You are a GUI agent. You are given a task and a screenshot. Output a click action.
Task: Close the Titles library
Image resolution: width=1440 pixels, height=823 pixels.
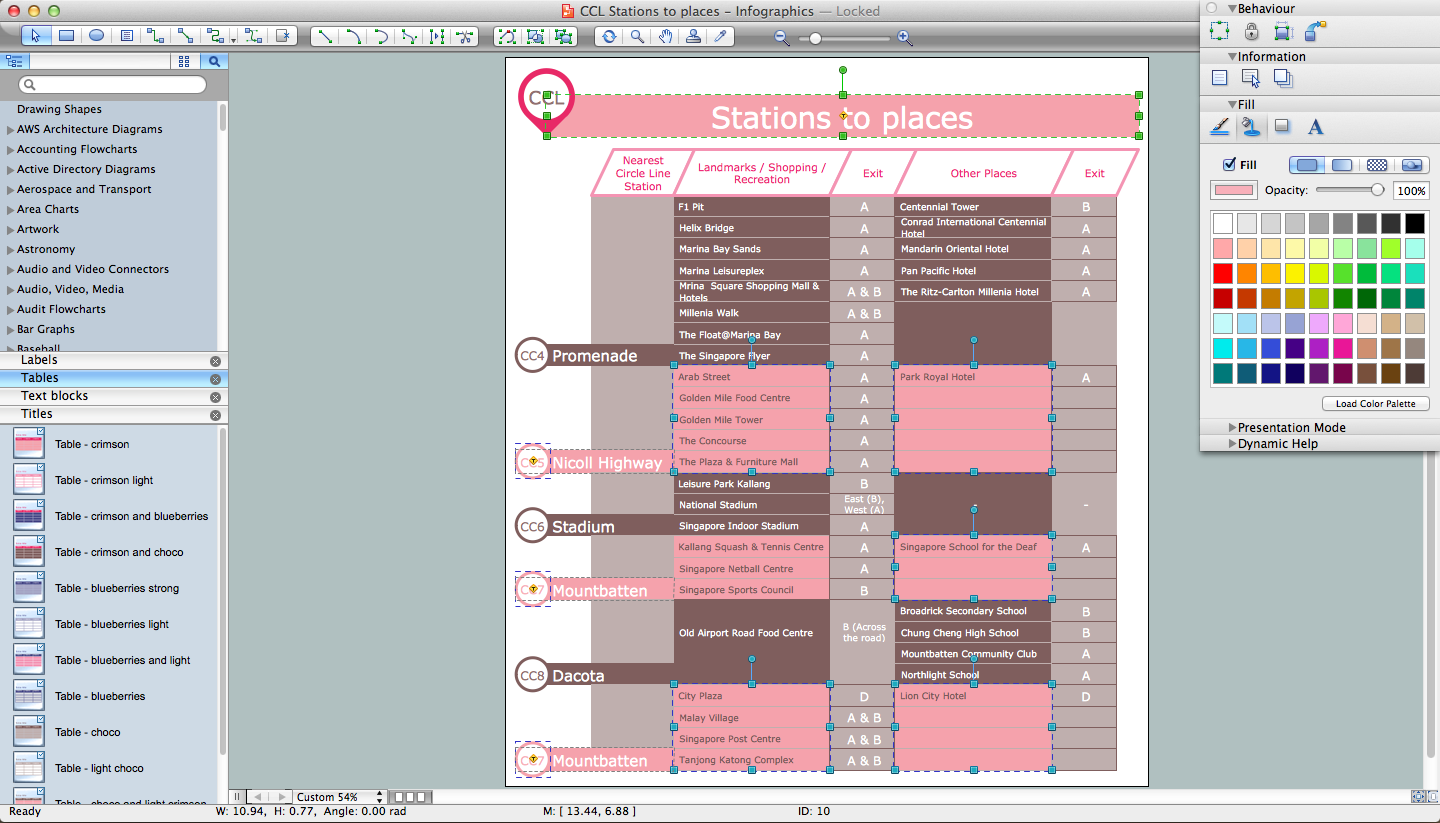click(215, 415)
